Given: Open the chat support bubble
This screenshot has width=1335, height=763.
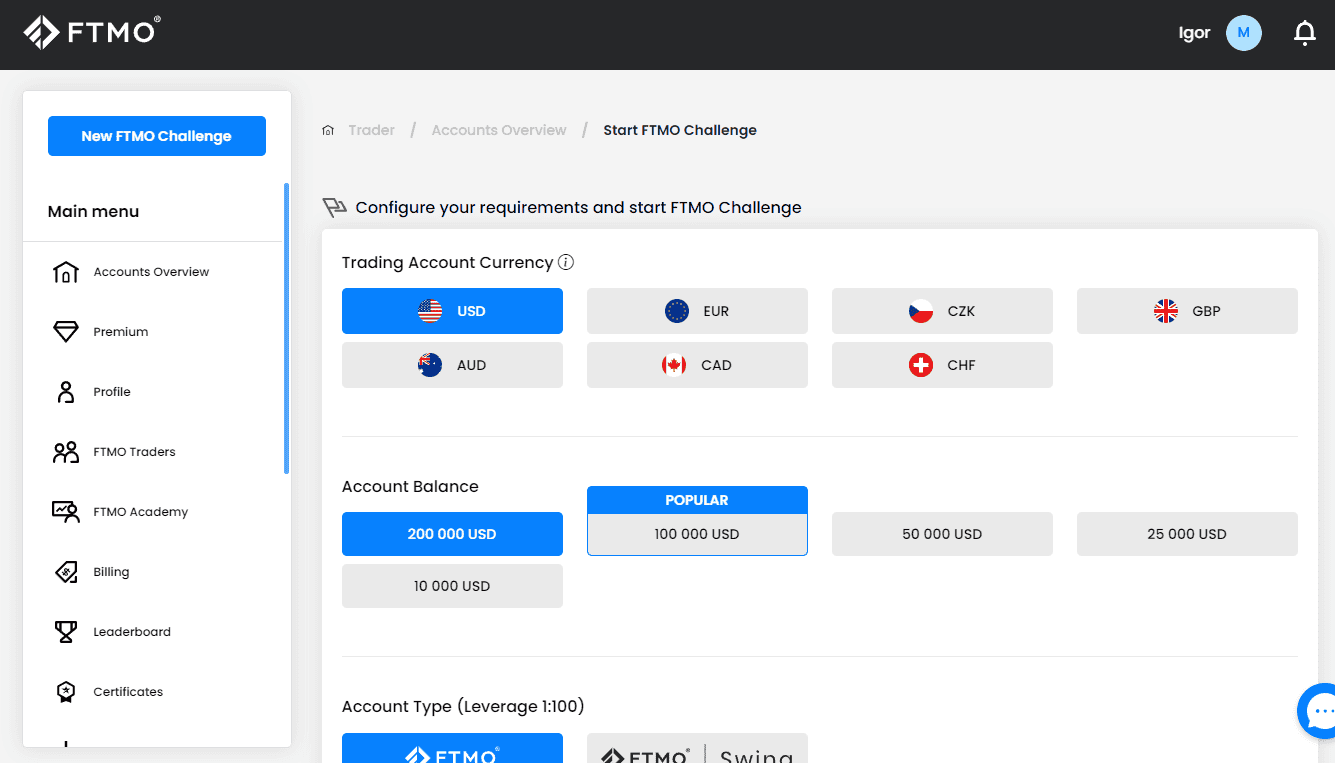Looking at the screenshot, I should pos(1318,711).
